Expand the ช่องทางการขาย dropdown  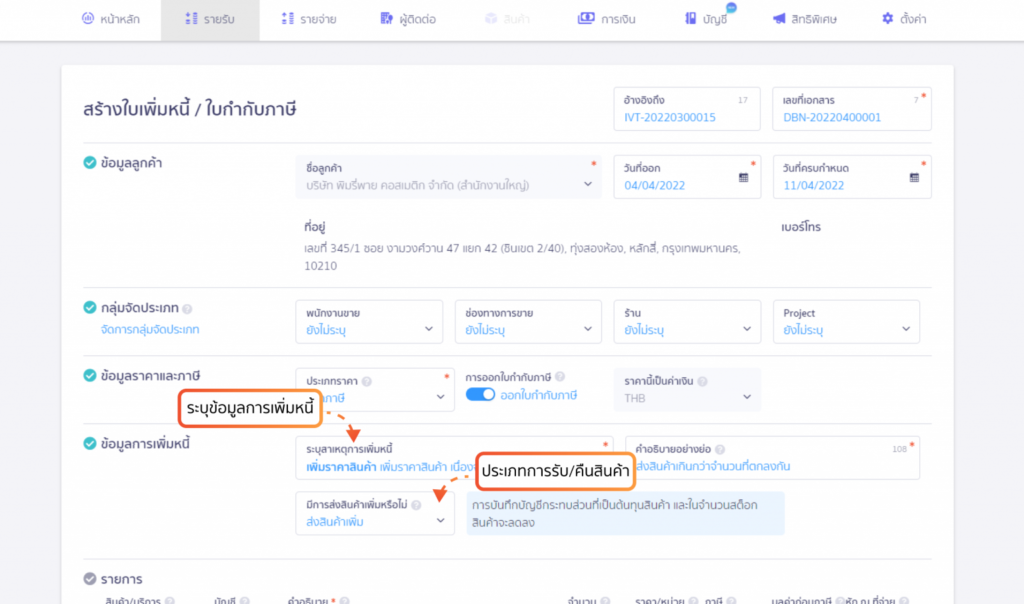point(528,322)
